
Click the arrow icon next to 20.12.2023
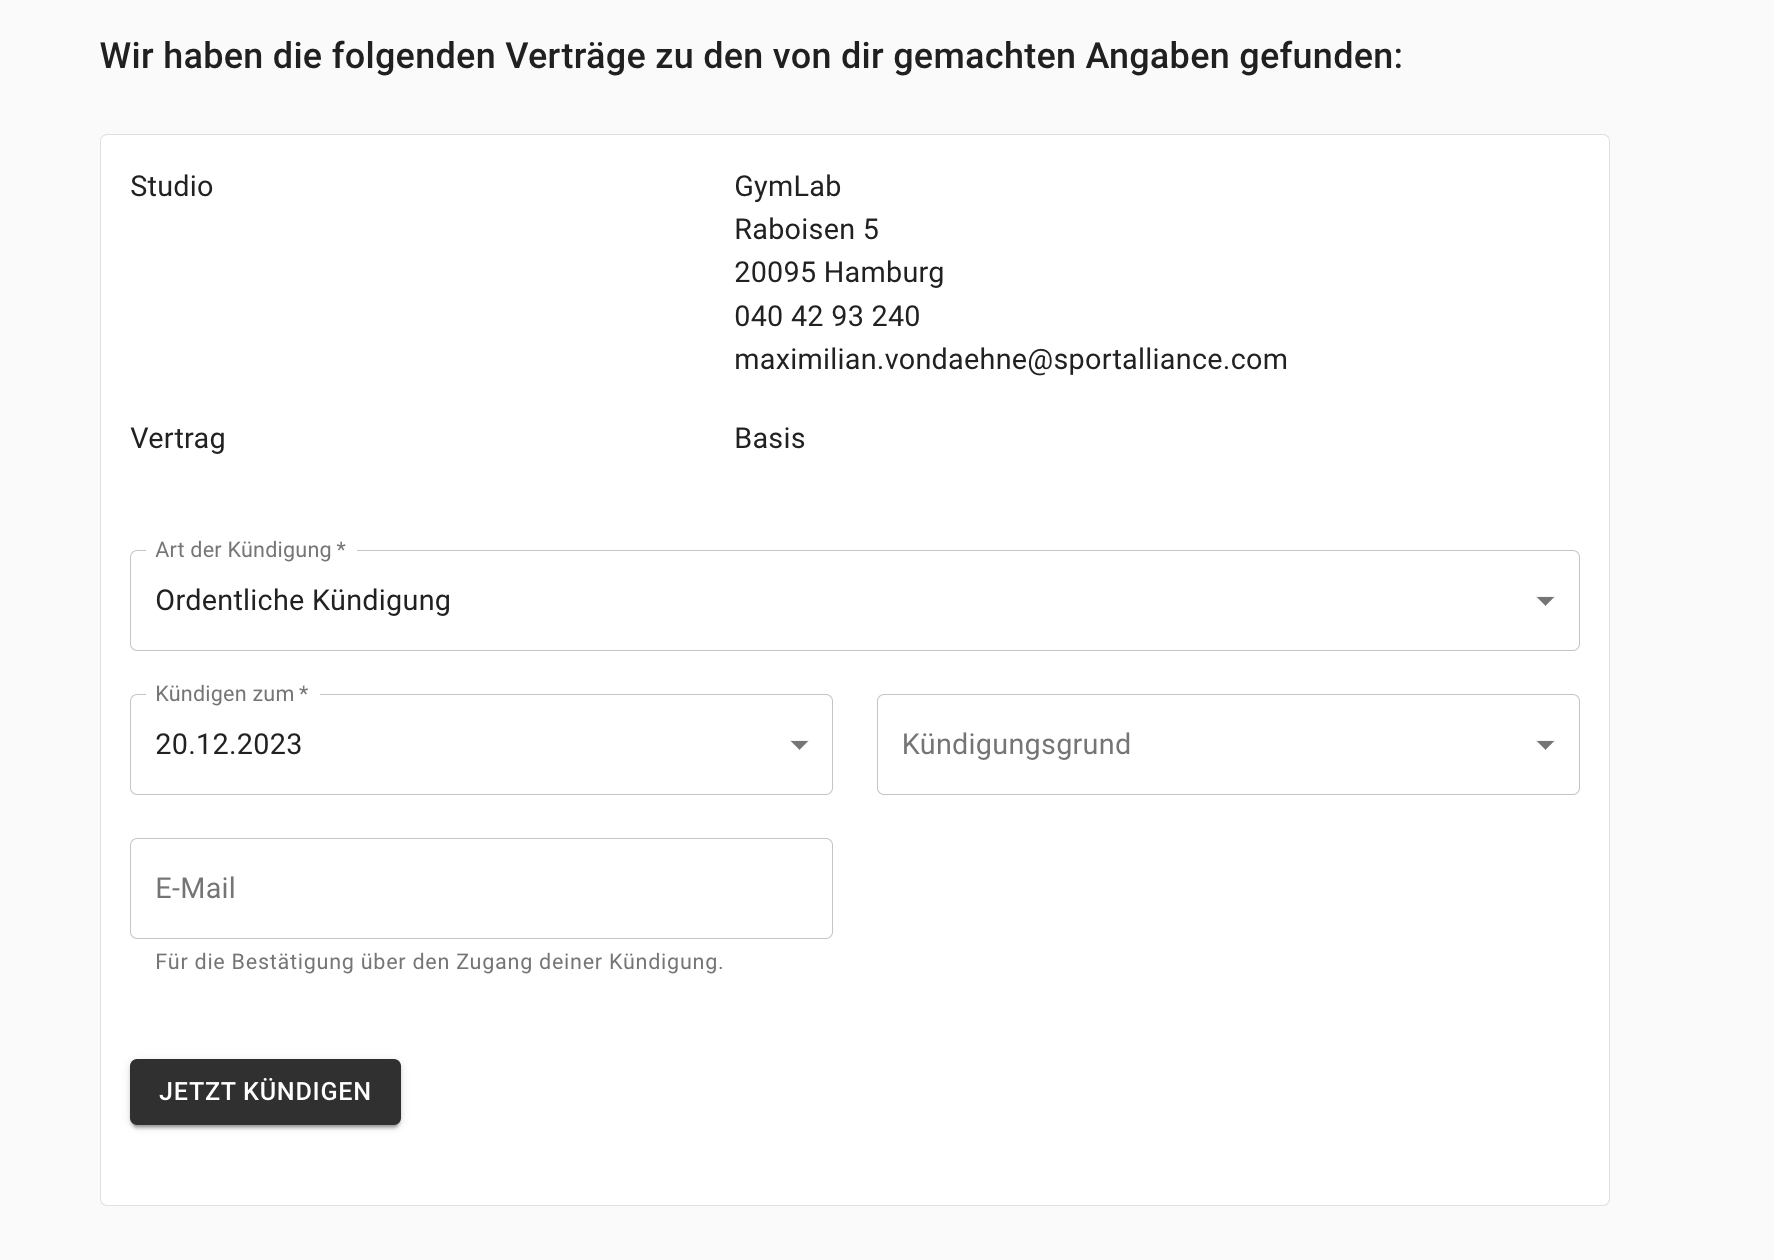pos(799,745)
